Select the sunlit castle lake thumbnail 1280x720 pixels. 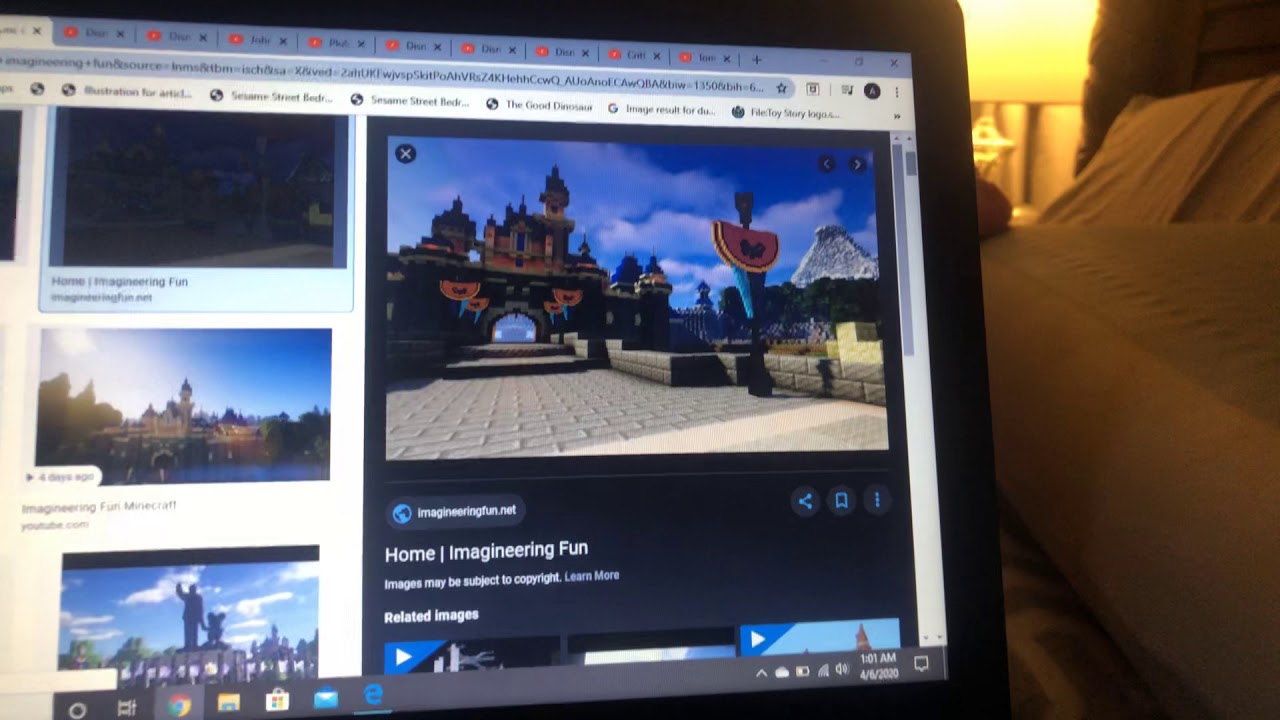click(183, 406)
